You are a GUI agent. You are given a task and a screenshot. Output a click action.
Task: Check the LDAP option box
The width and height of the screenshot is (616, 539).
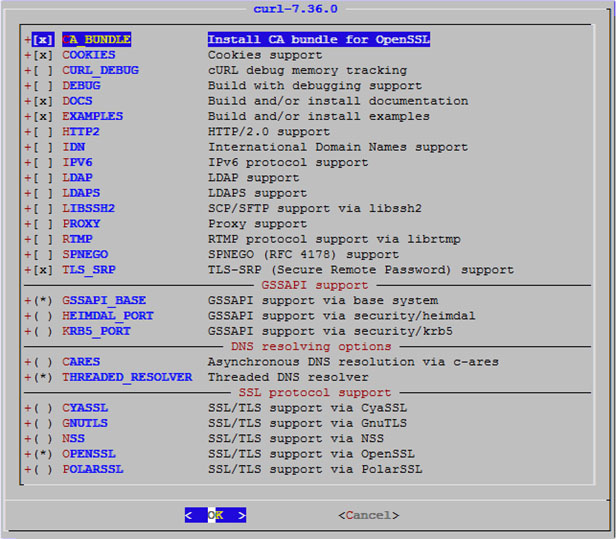tap(43, 178)
